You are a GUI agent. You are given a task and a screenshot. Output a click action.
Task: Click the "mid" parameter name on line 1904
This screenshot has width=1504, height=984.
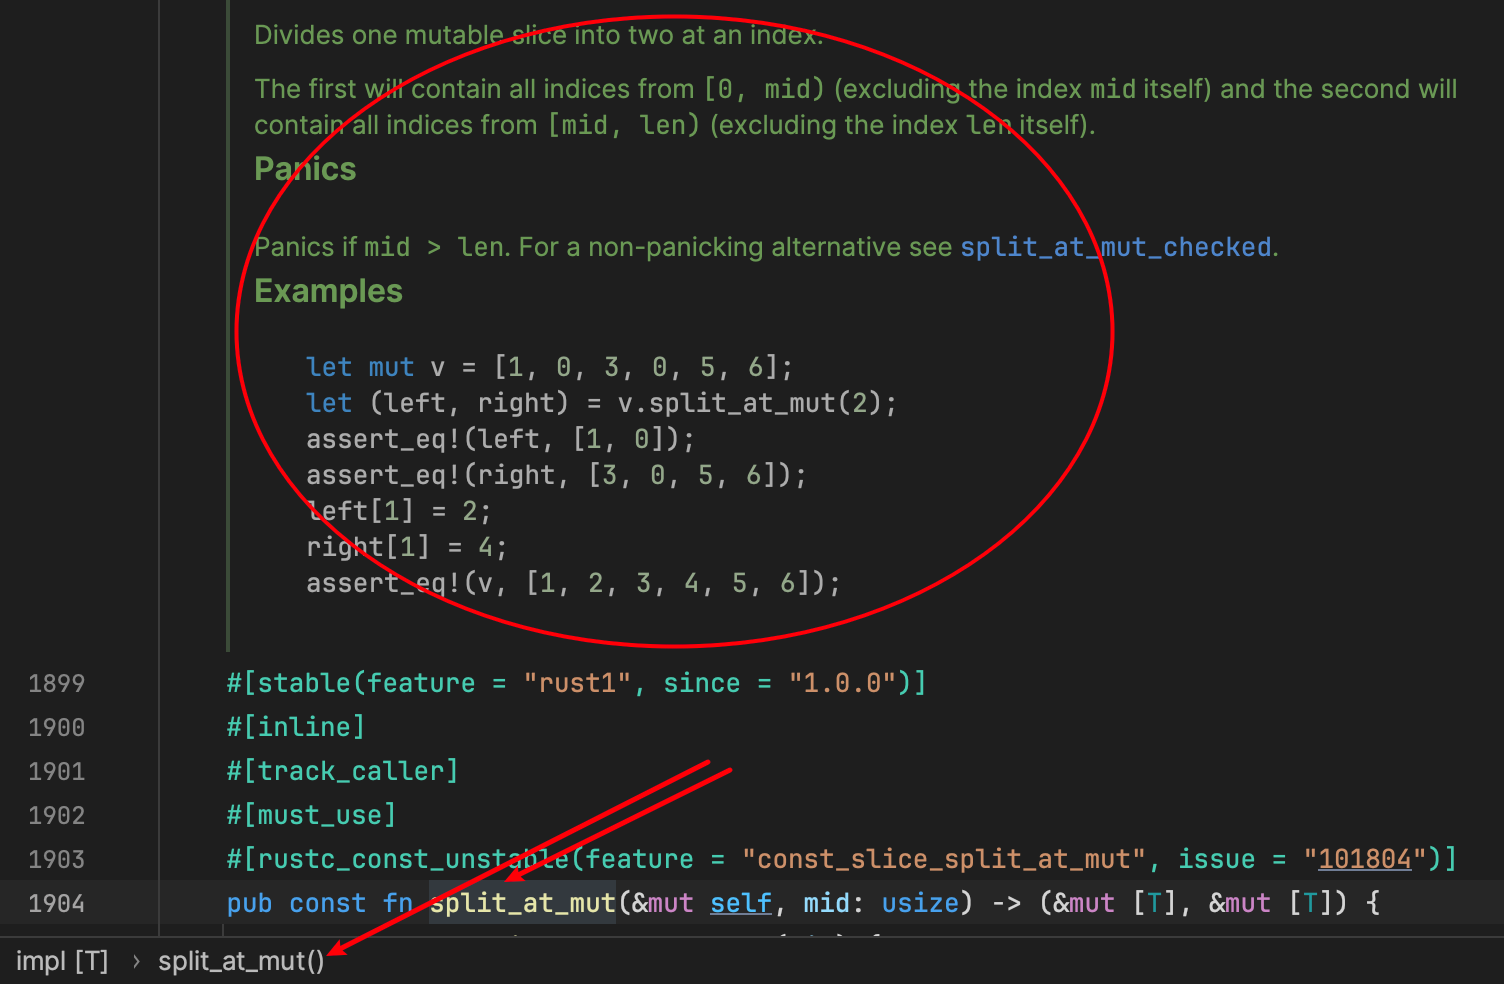(x=827, y=903)
